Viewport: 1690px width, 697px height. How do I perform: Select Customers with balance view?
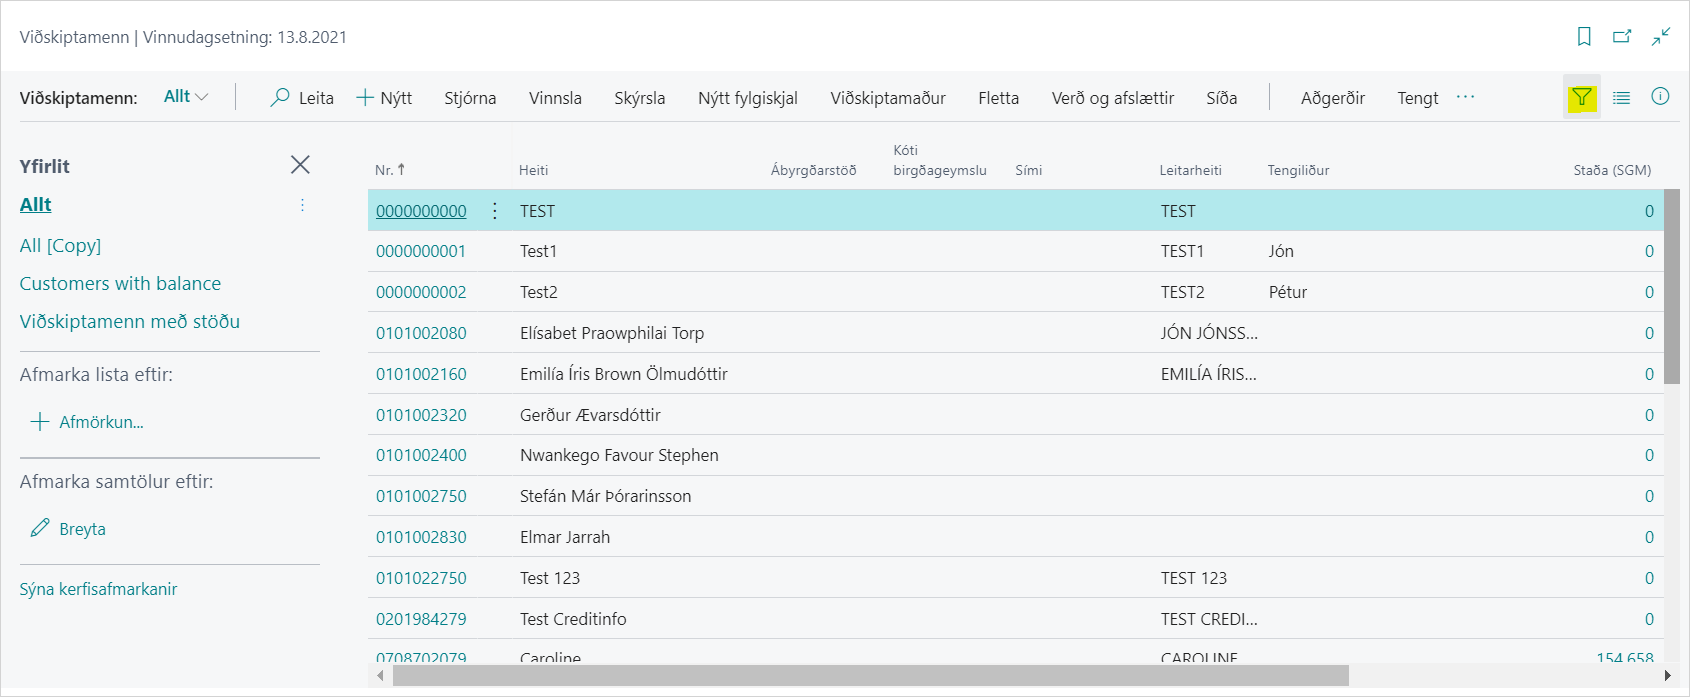pos(120,284)
